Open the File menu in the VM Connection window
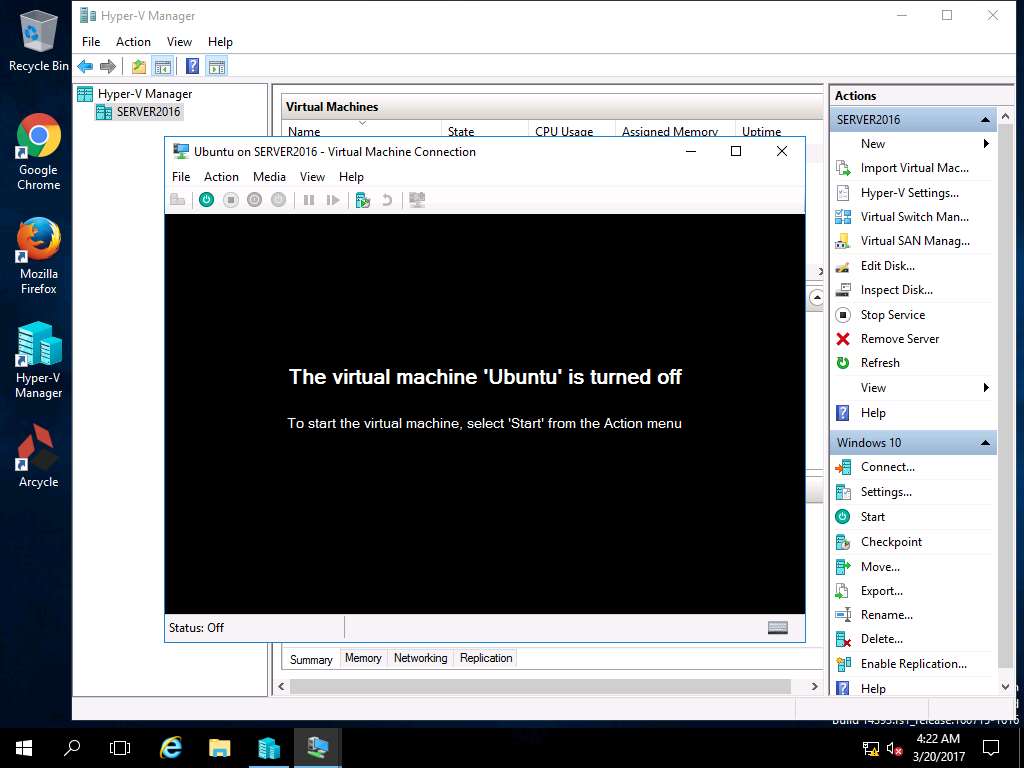 [181, 177]
